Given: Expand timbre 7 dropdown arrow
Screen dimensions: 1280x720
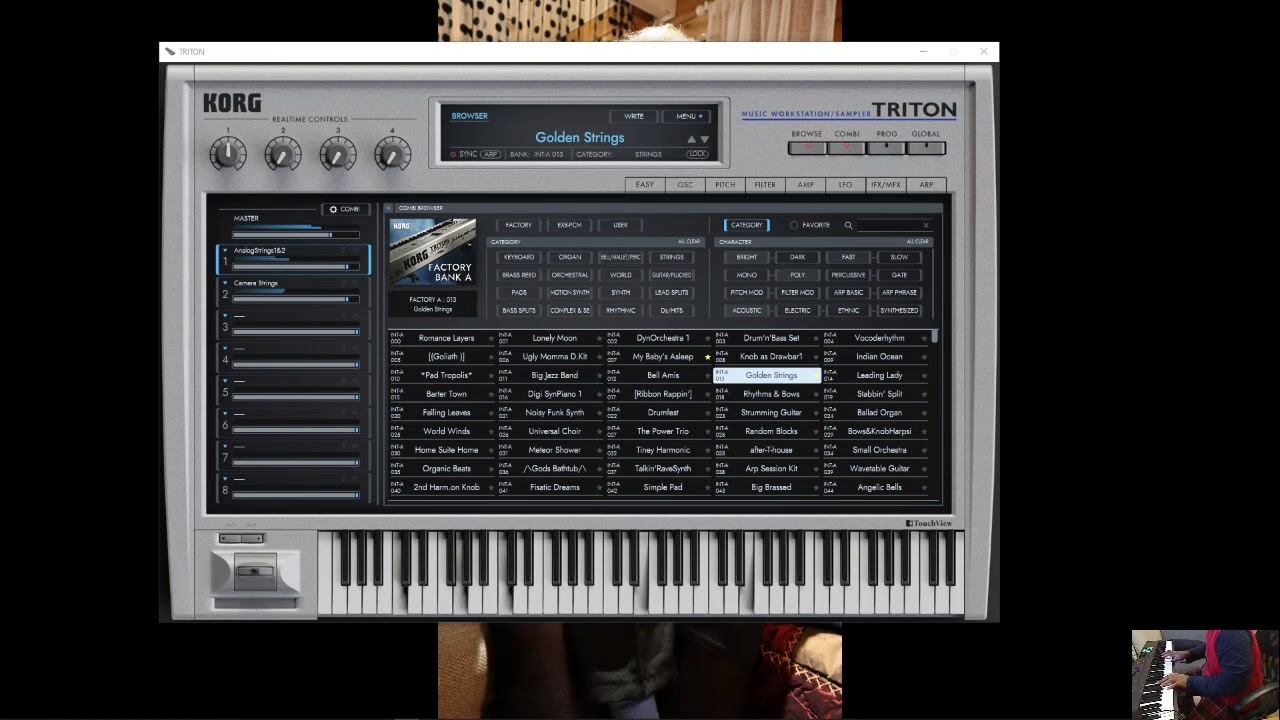Looking at the screenshot, I should (x=225, y=447).
